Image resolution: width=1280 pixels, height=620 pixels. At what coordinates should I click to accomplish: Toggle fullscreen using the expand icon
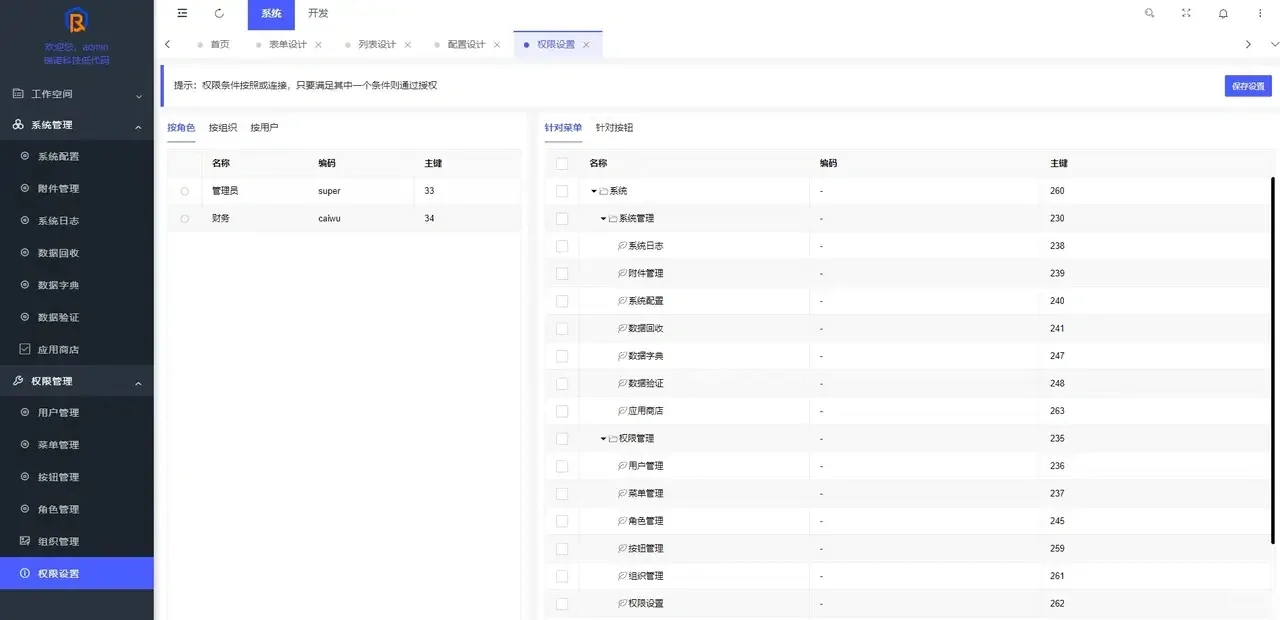[1185, 13]
